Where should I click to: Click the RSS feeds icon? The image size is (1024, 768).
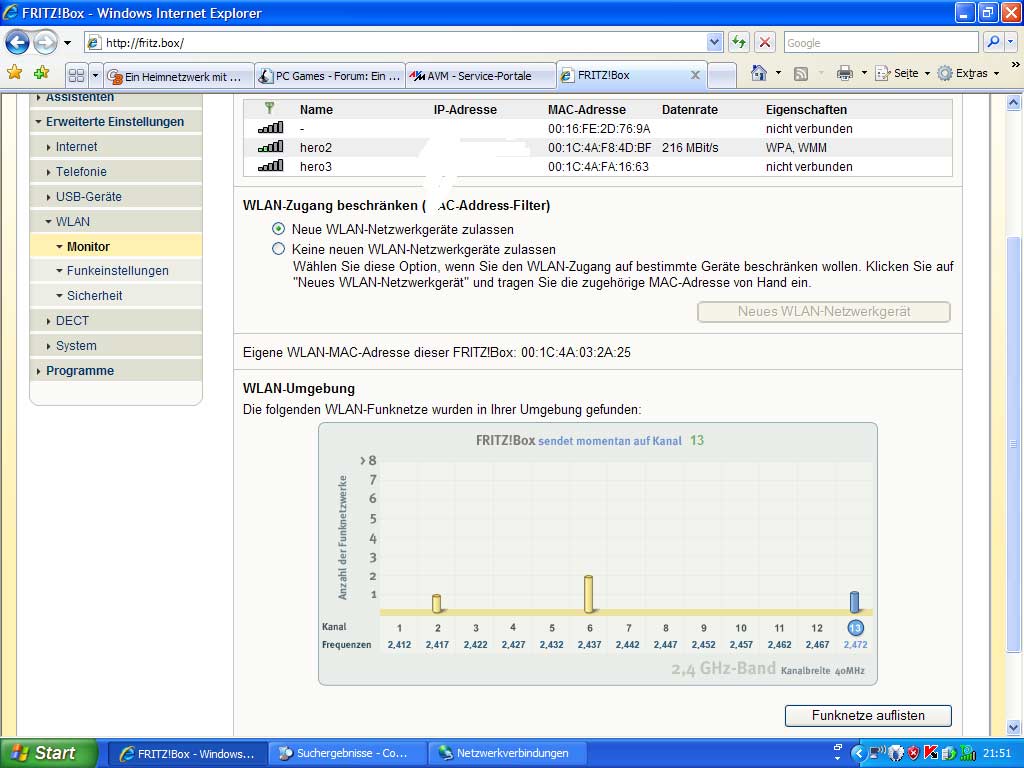[801, 74]
